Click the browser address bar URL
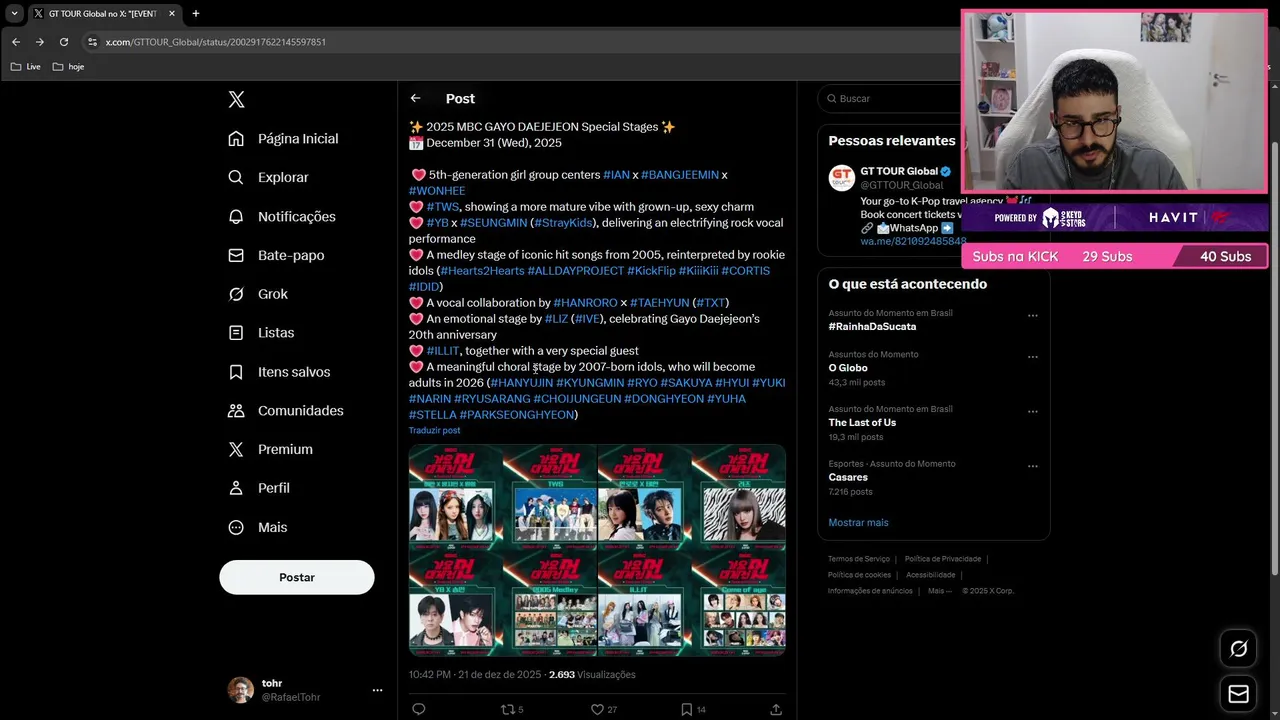The image size is (1280, 720). tap(216, 42)
